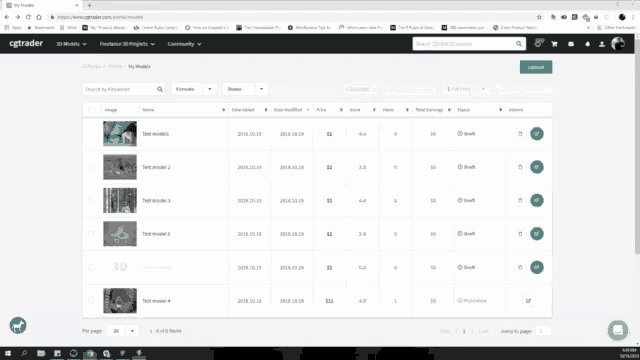The width and height of the screenshot is (640, 360).
Task: Open the Windows Start menu
Action: point(8,353)
